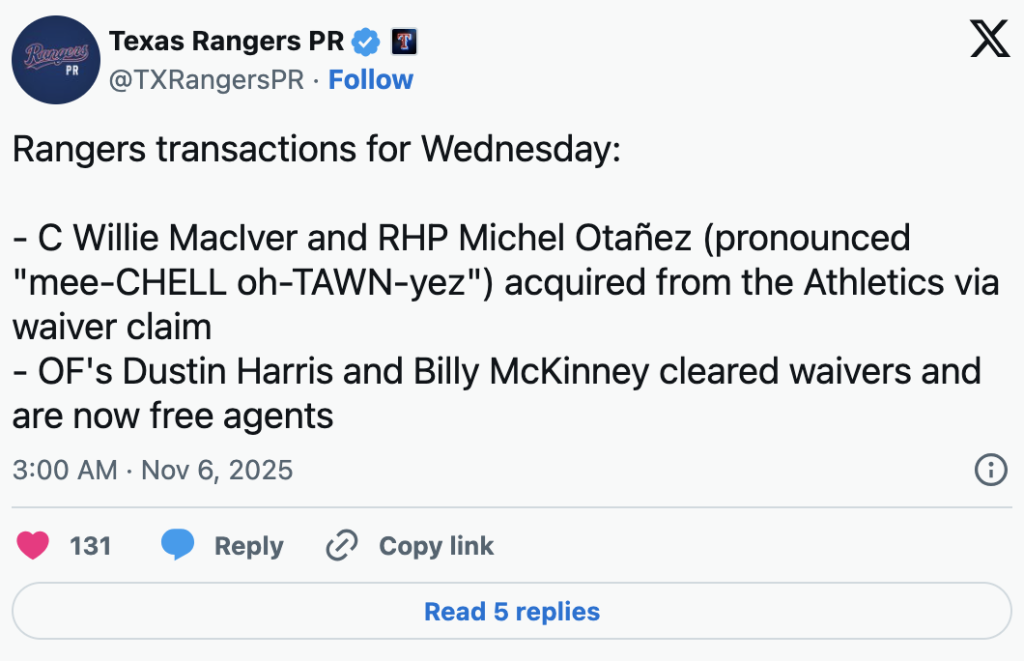Click the chain link icon

coord(342,546)
